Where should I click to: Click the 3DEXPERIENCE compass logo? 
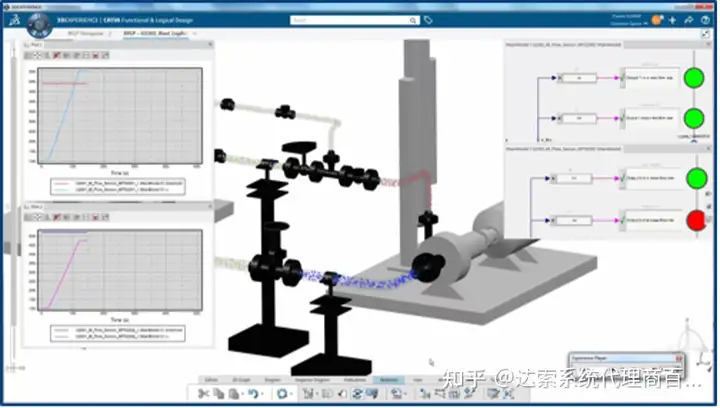(x=15, y=19)
